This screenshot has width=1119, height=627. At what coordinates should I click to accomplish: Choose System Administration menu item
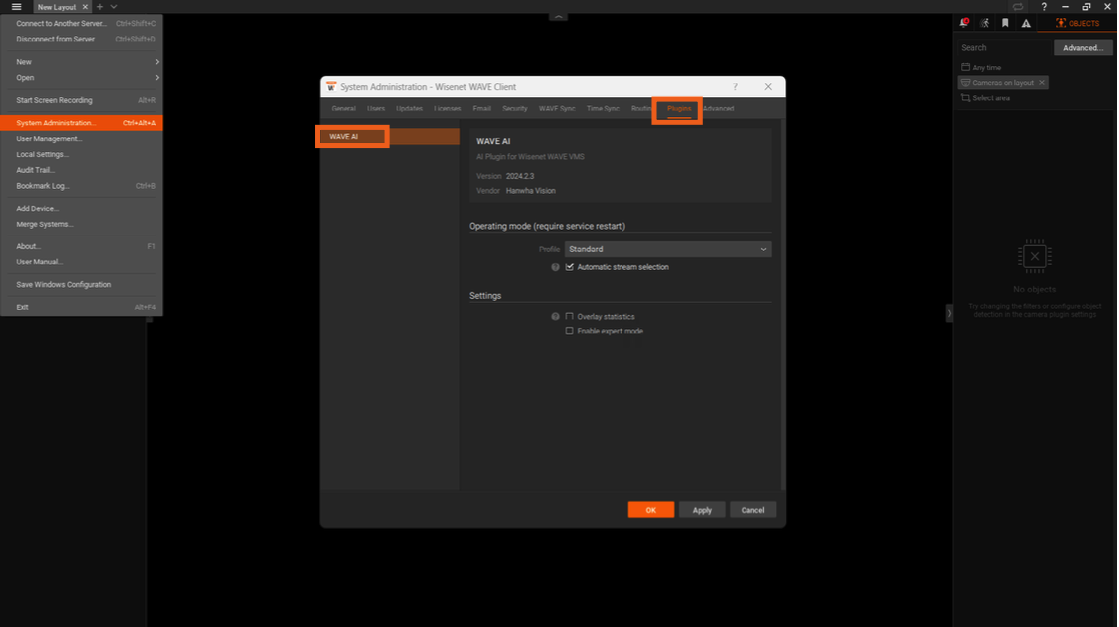[81, 123]
